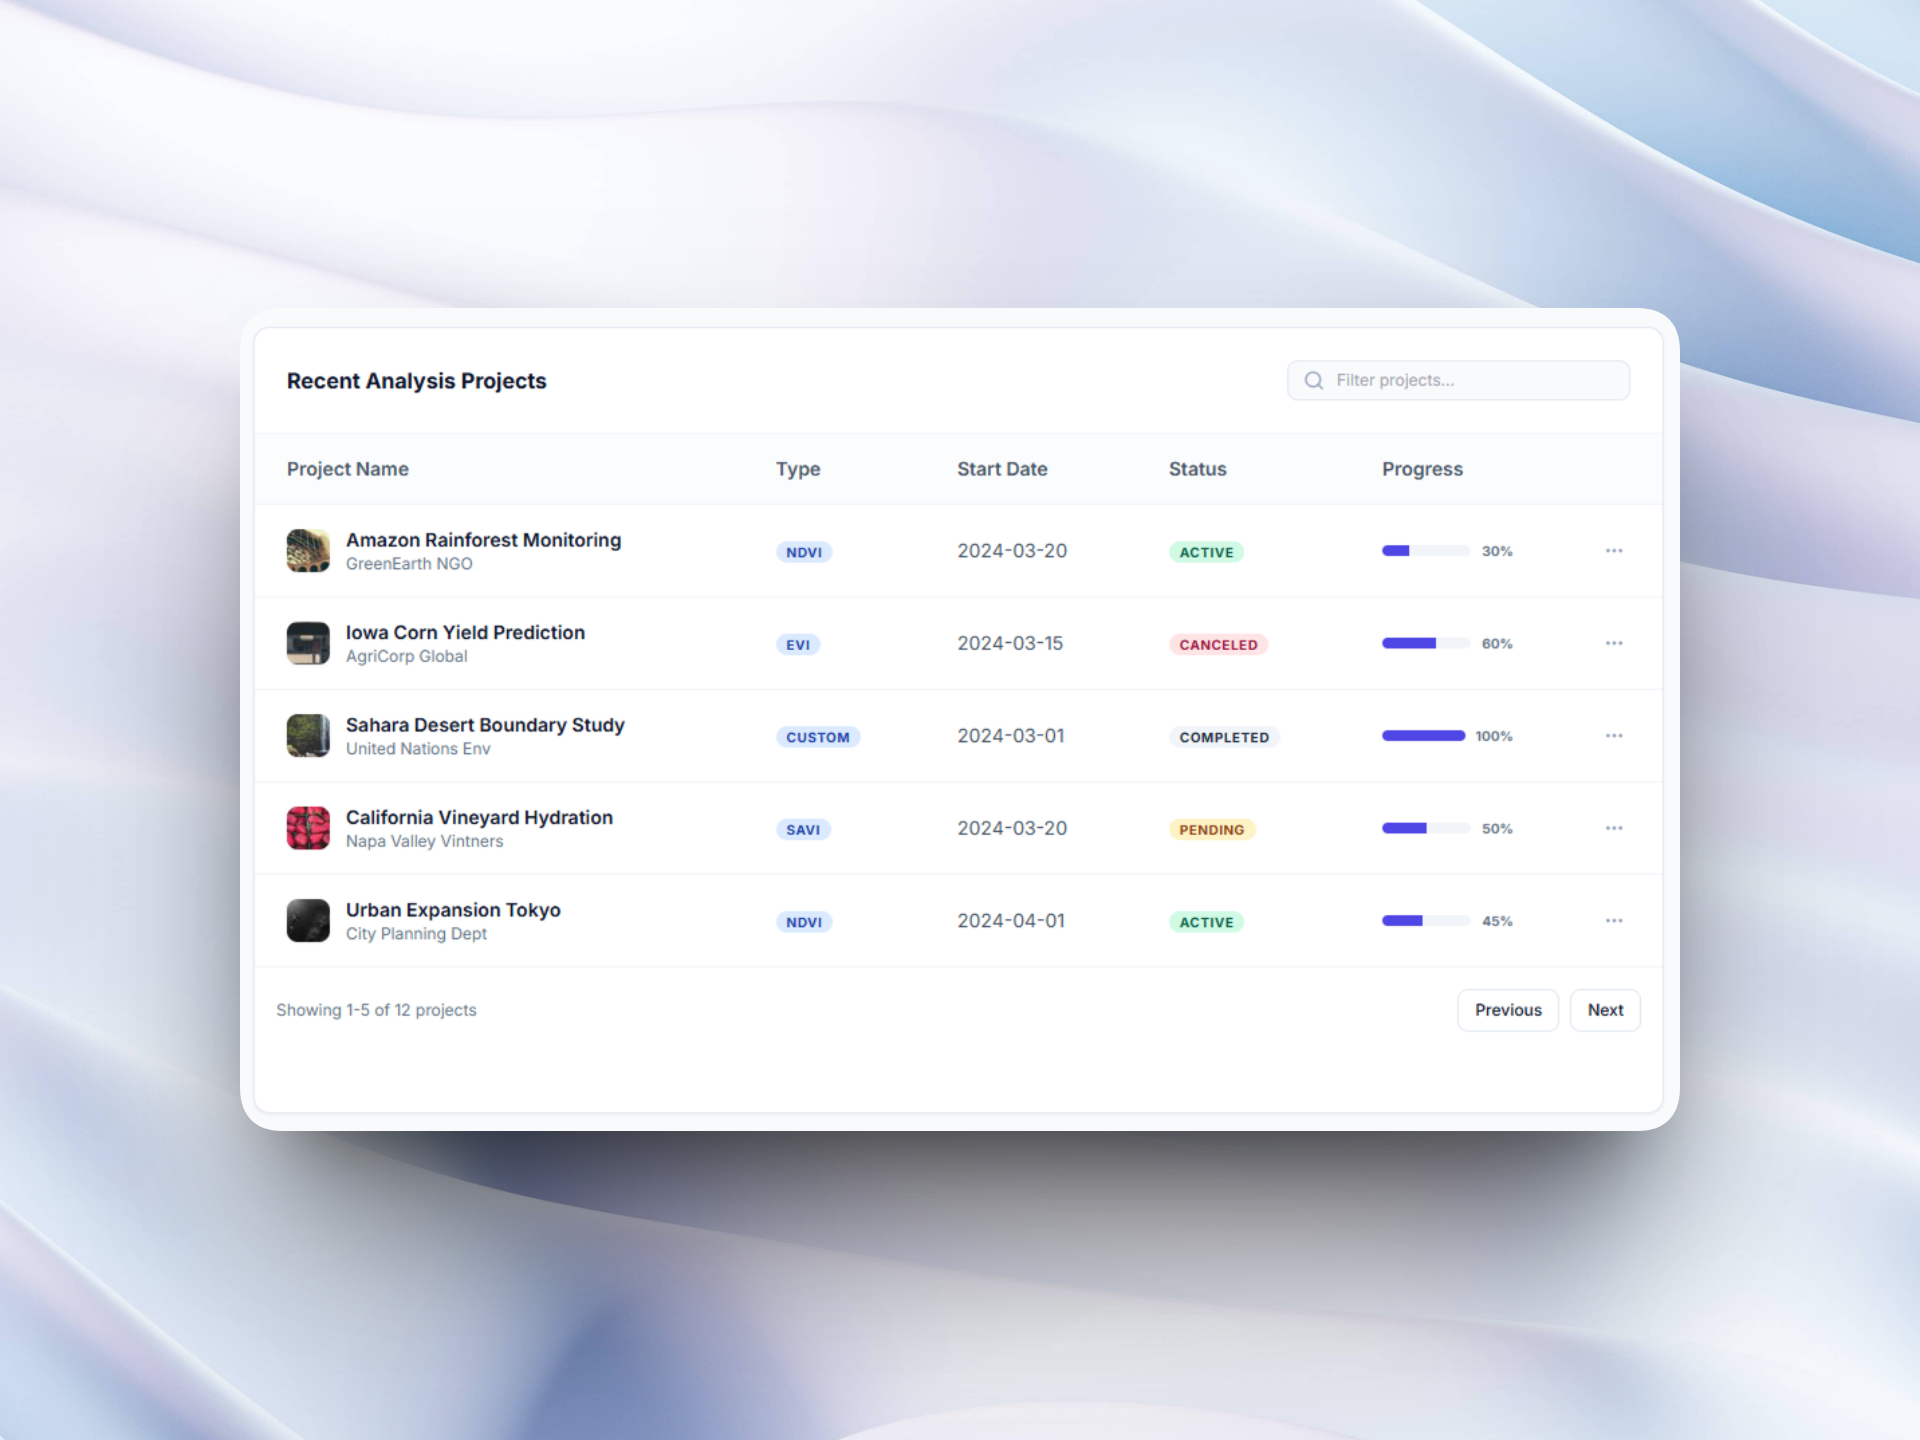Click the SAVI type tag

[803, 830]
